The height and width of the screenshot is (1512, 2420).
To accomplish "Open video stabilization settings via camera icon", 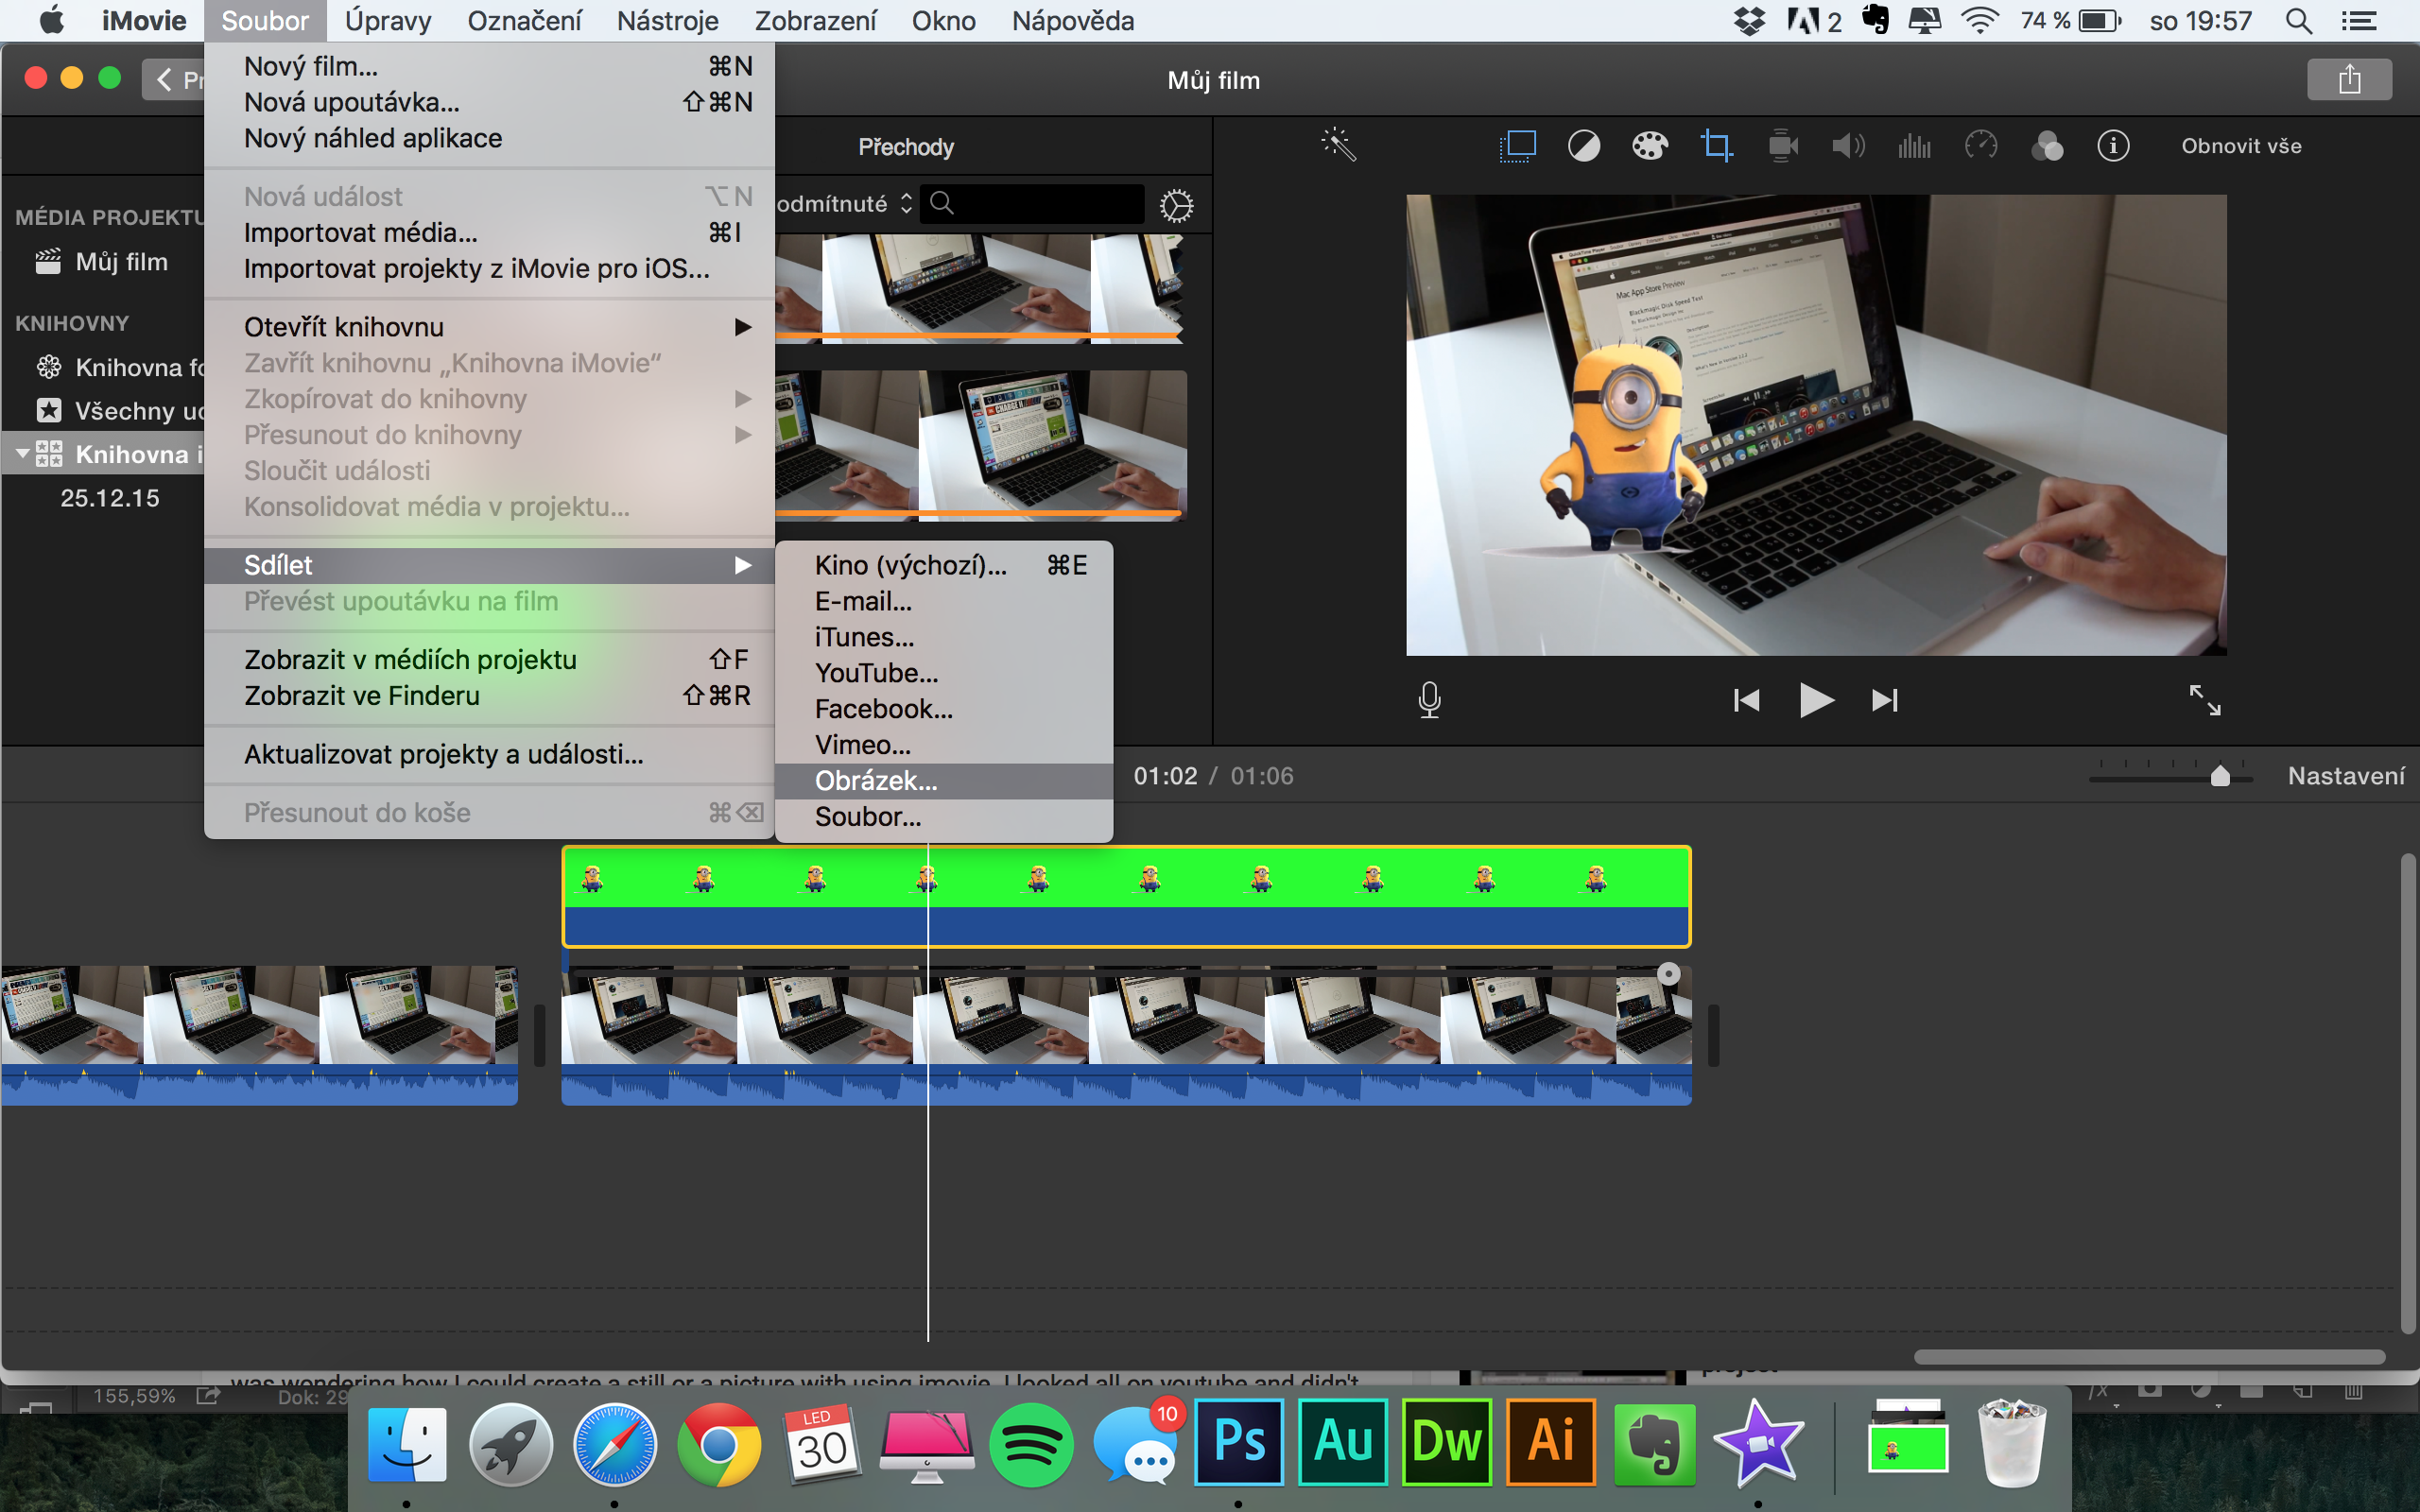I will click(1782, 145).
